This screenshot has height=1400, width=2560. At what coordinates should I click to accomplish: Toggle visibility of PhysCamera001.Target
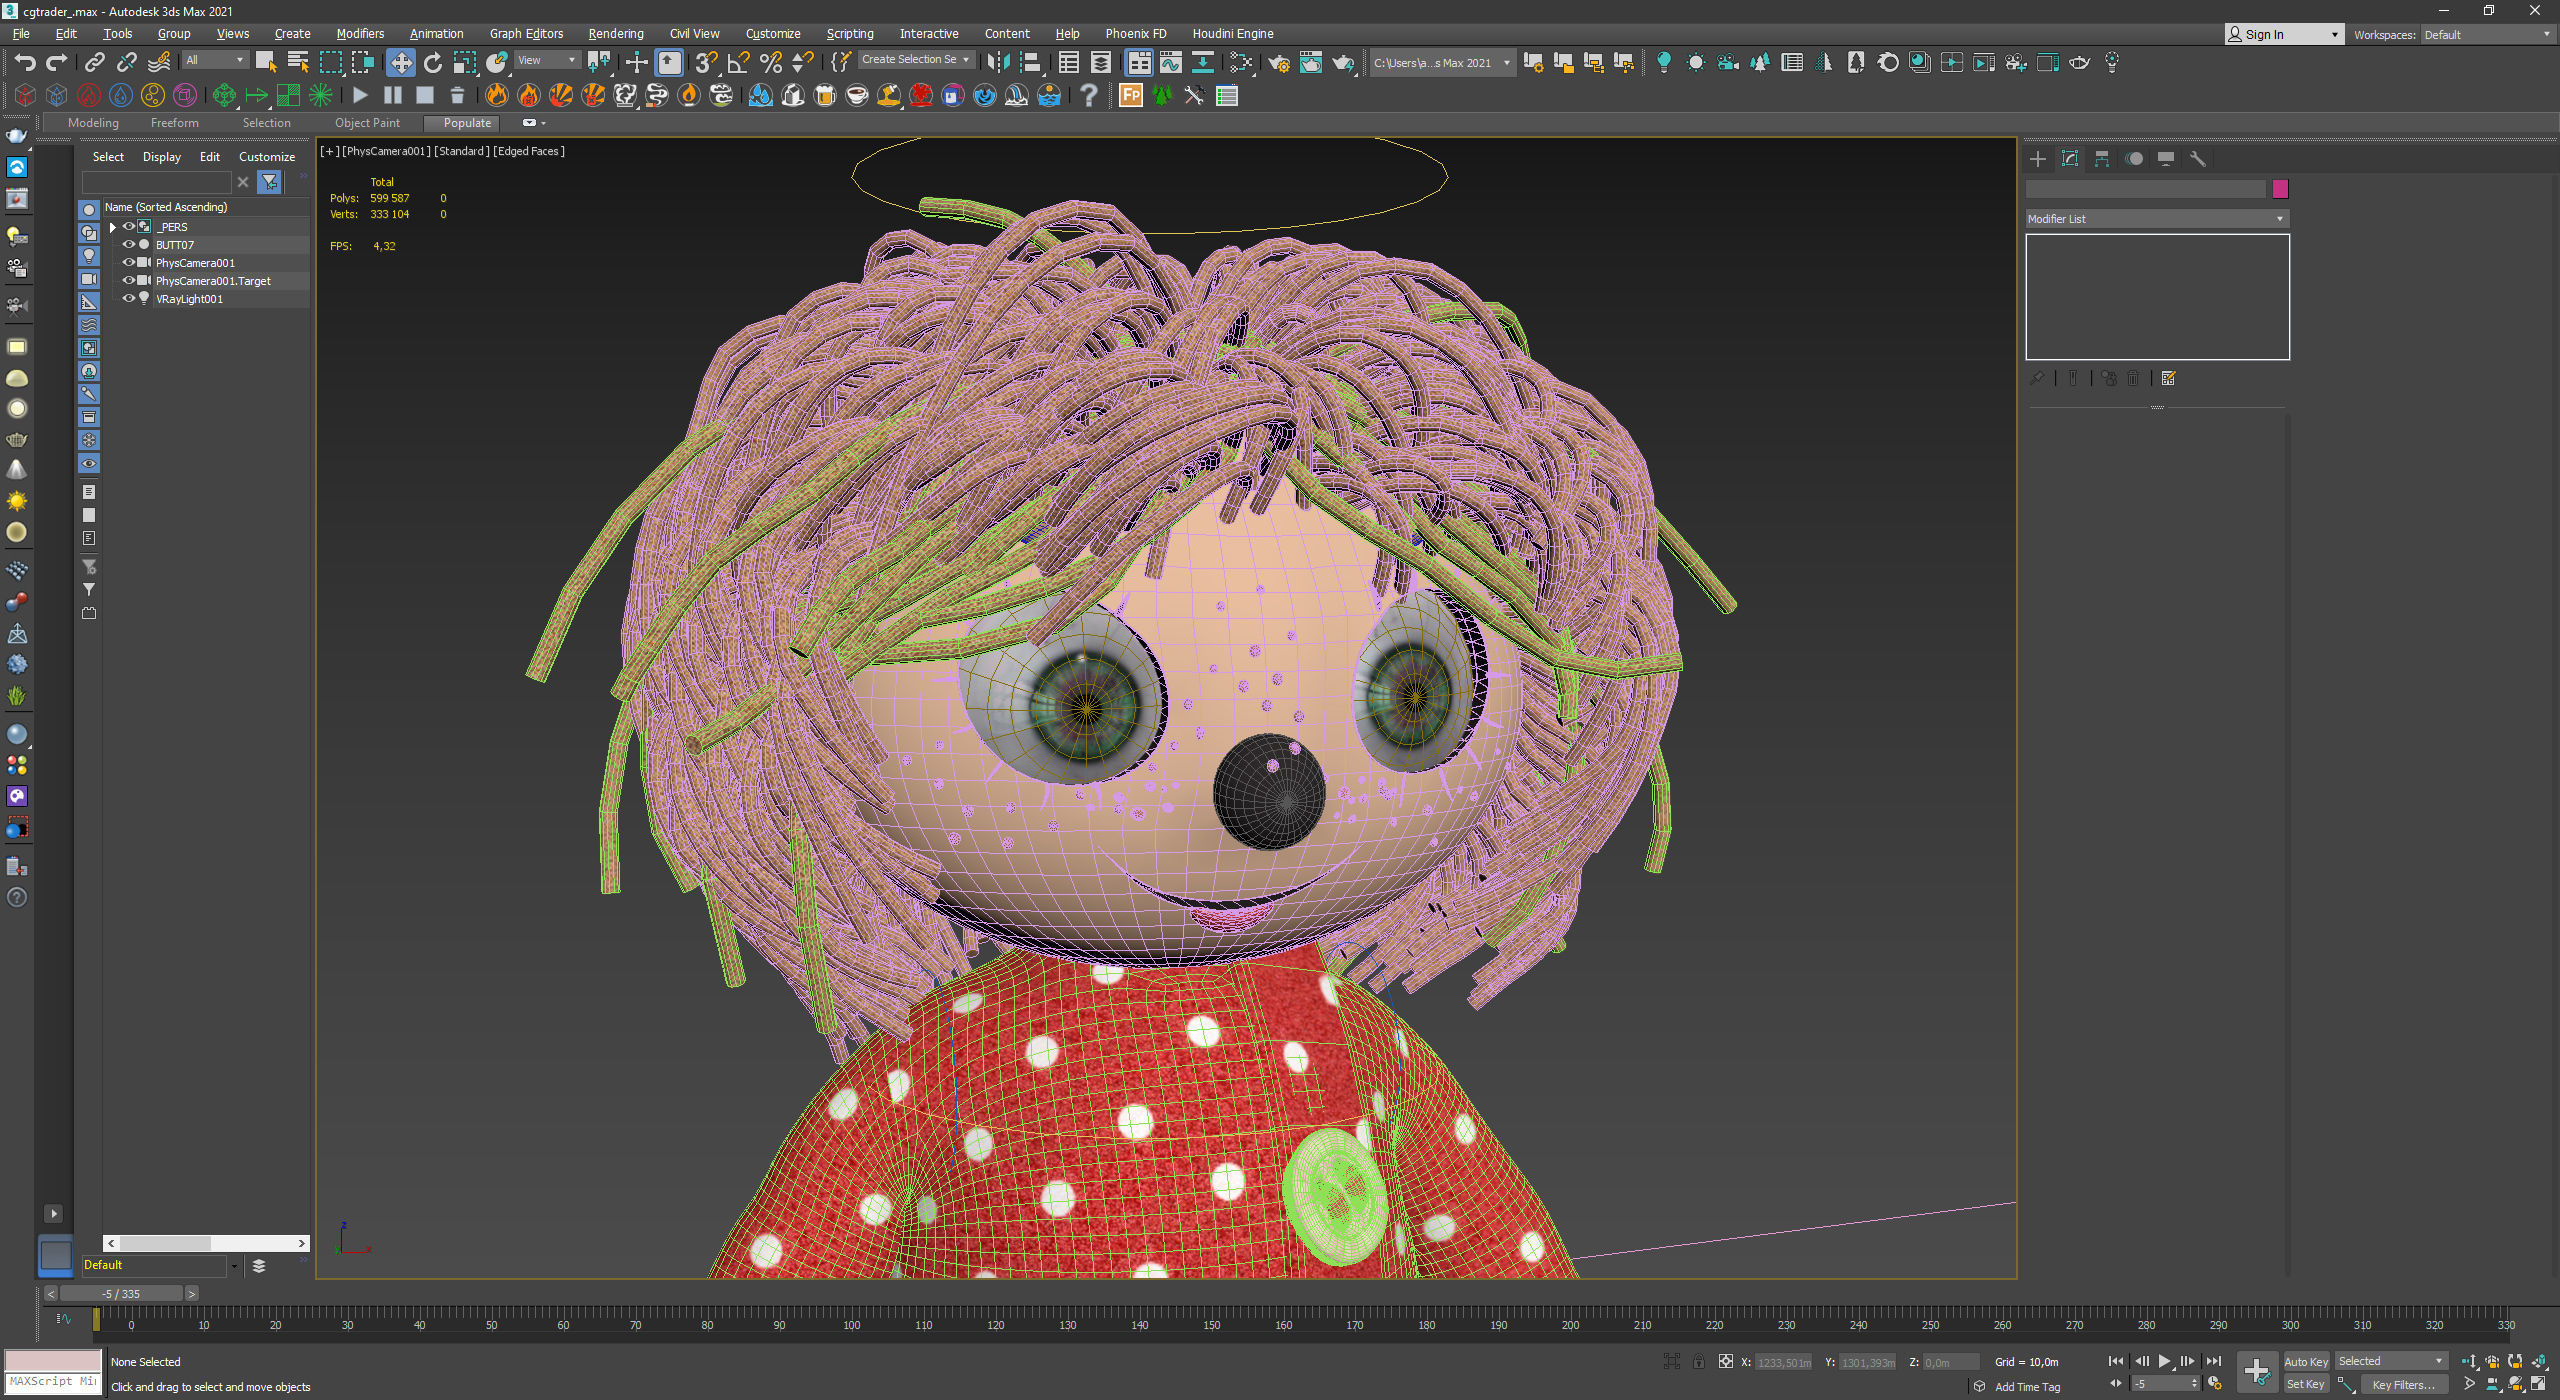click(x=129, y=281)
